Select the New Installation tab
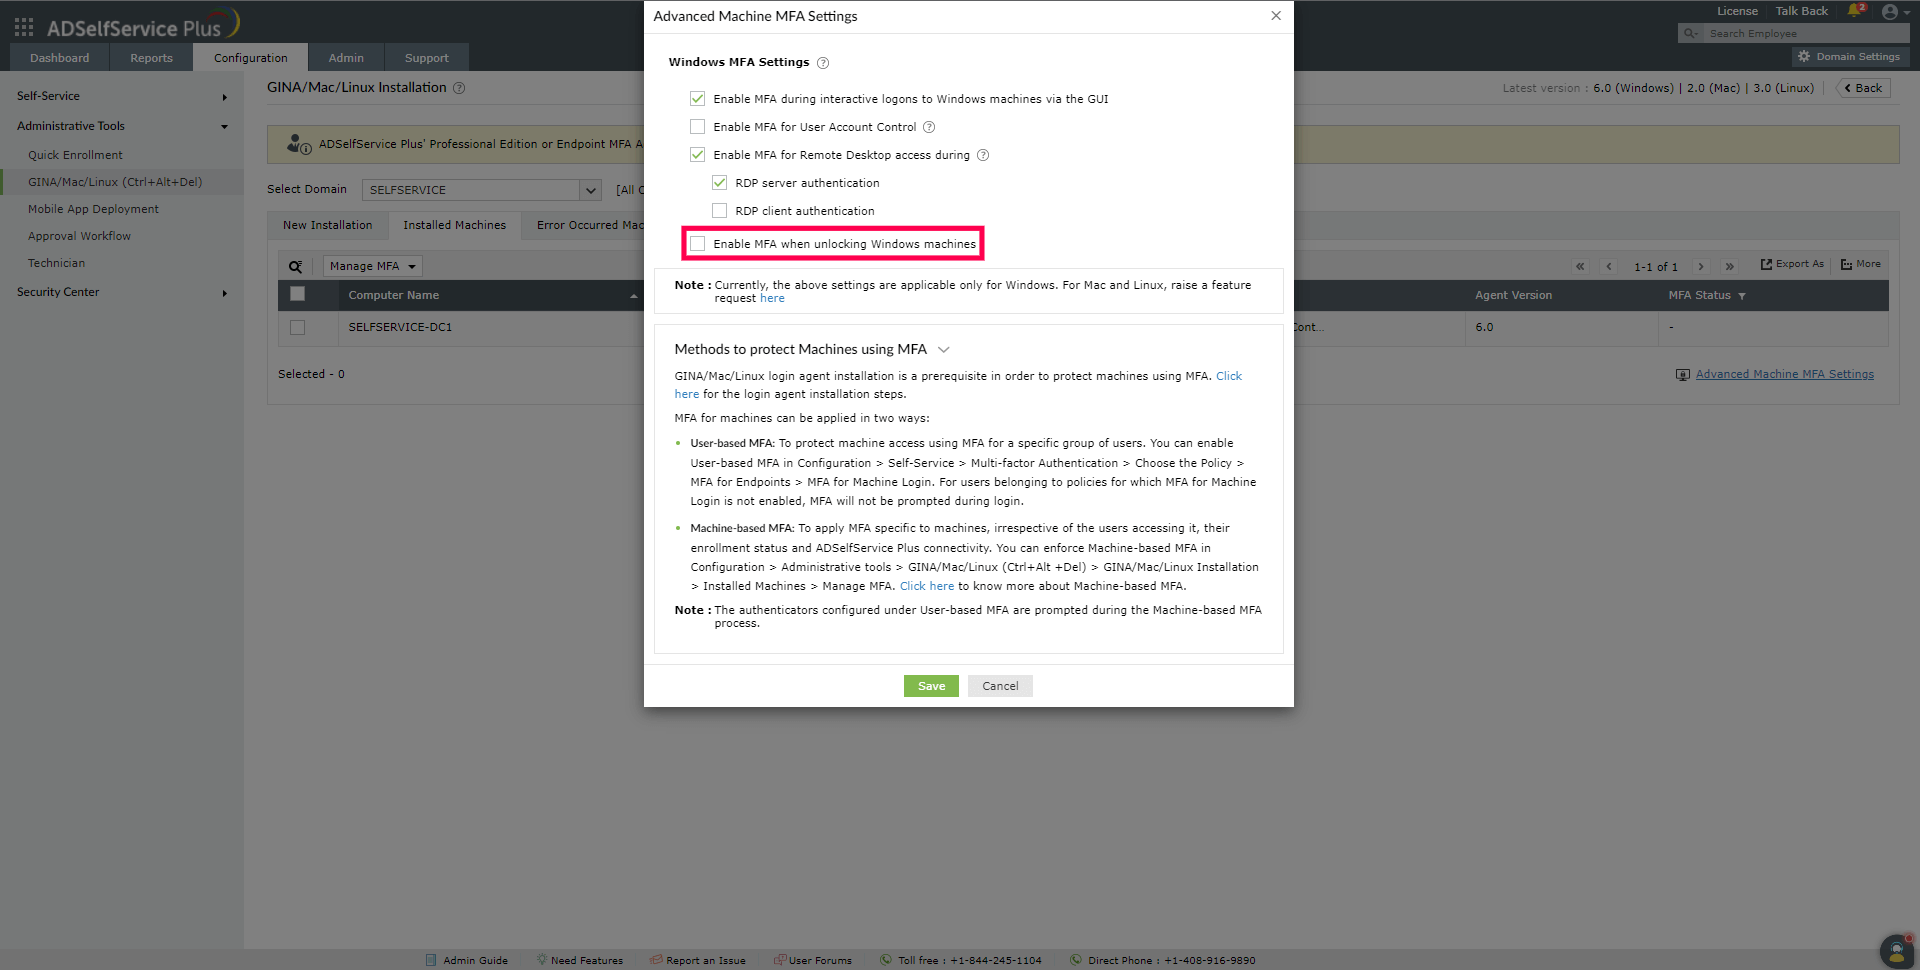This screenshot has width=1920, height=970. pyautogui.click(x=328, y=225)
